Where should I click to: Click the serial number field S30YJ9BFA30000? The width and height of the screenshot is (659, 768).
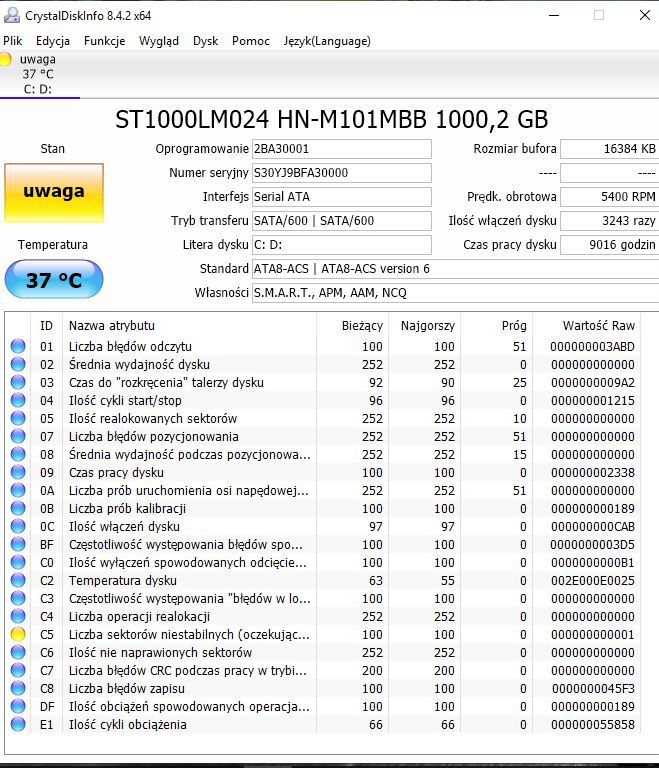[342, 173]
